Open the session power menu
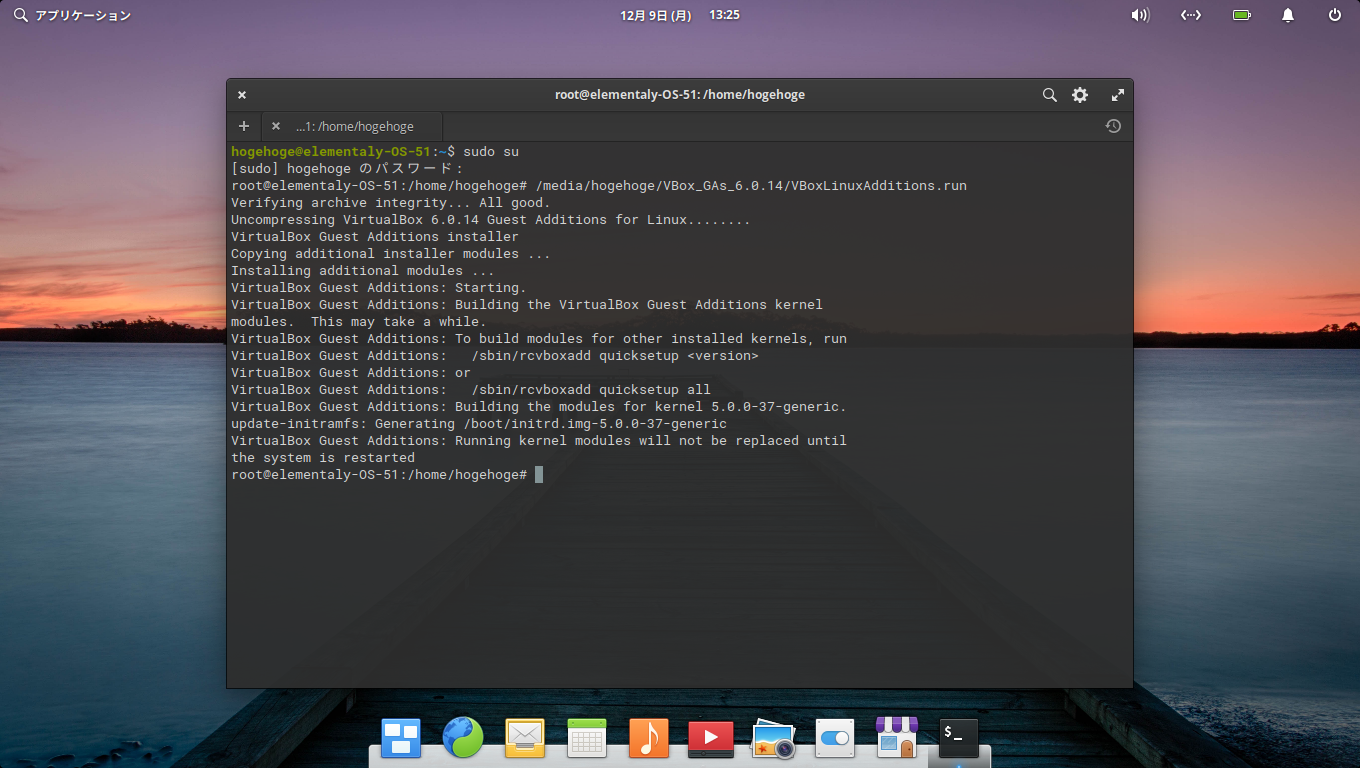Image resolution: width=1360 pixels, height=768 pixels. [1335, 15]
